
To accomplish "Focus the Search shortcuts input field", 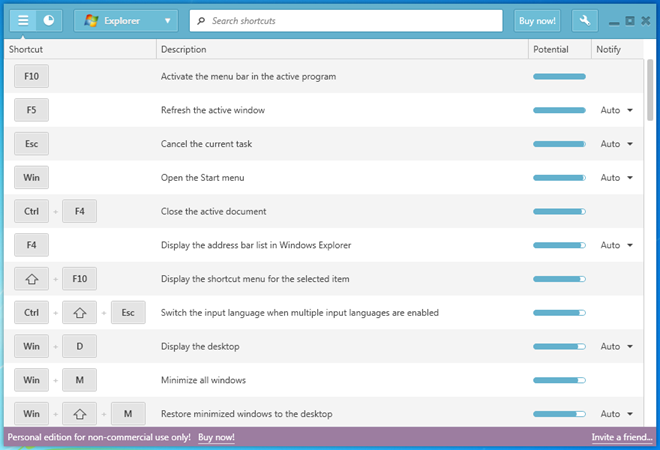I will click(350, 20).
